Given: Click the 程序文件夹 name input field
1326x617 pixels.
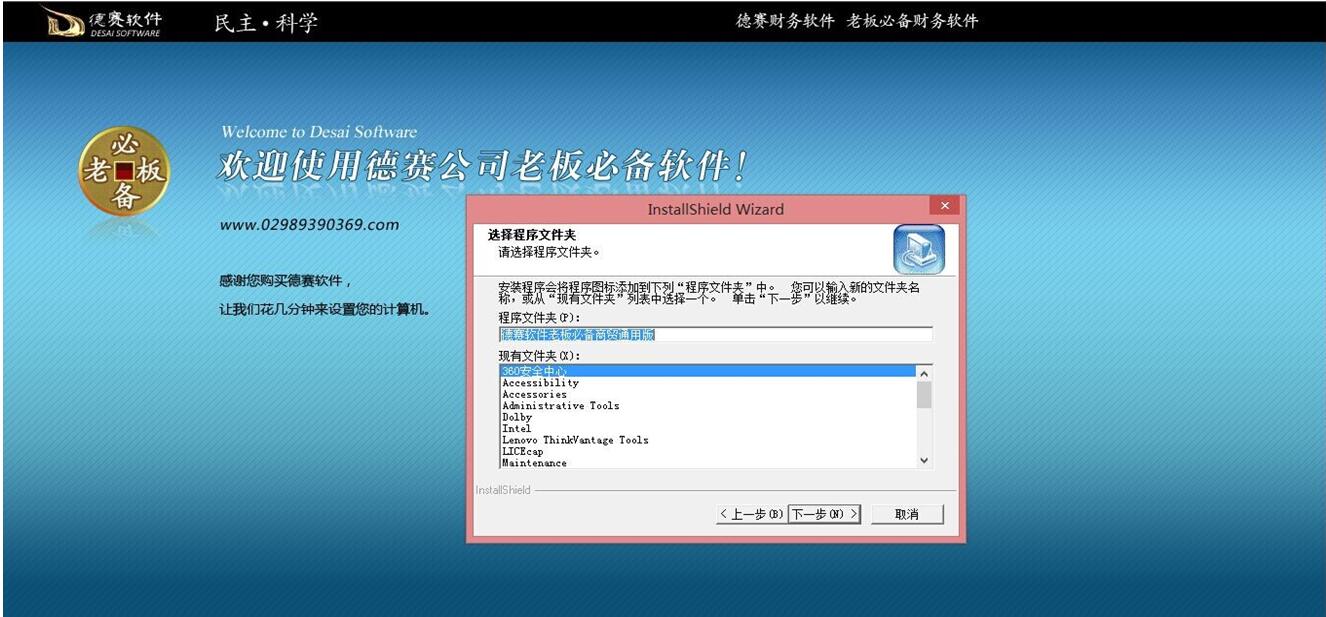Looking at the screenshot, I should click(x=715, y=334).
